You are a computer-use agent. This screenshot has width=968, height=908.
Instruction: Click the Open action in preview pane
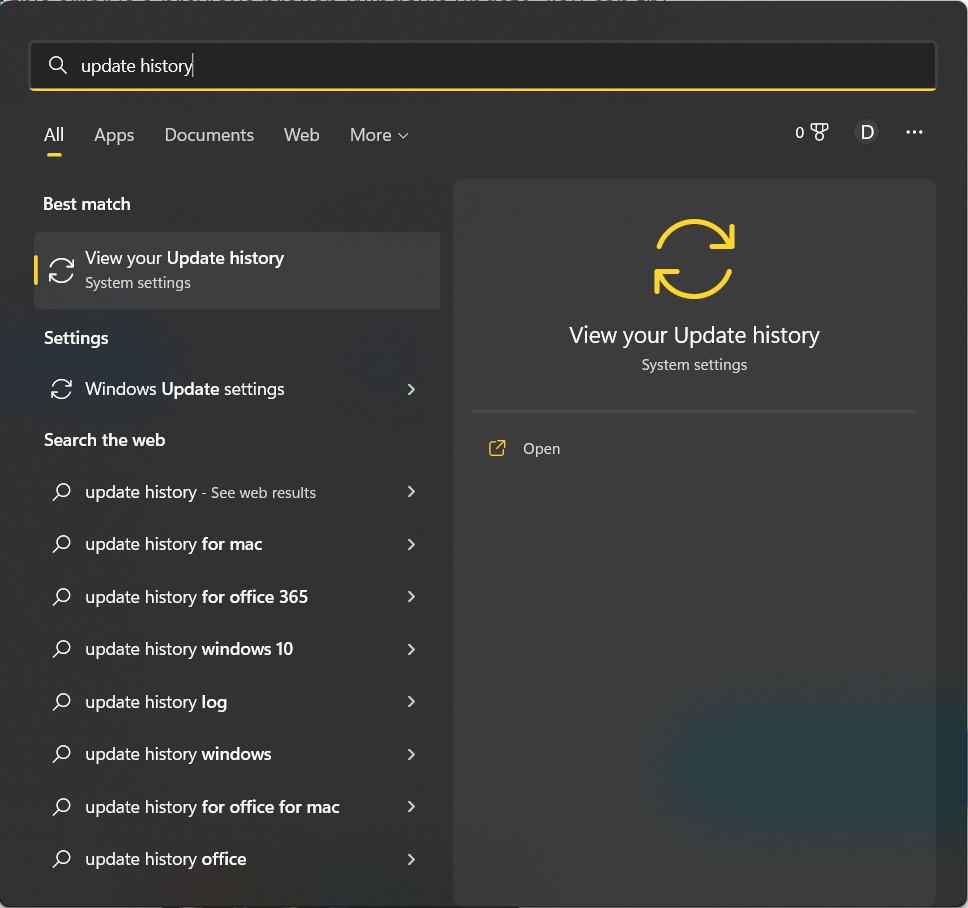pyautogui.click(x=541, y=449)
